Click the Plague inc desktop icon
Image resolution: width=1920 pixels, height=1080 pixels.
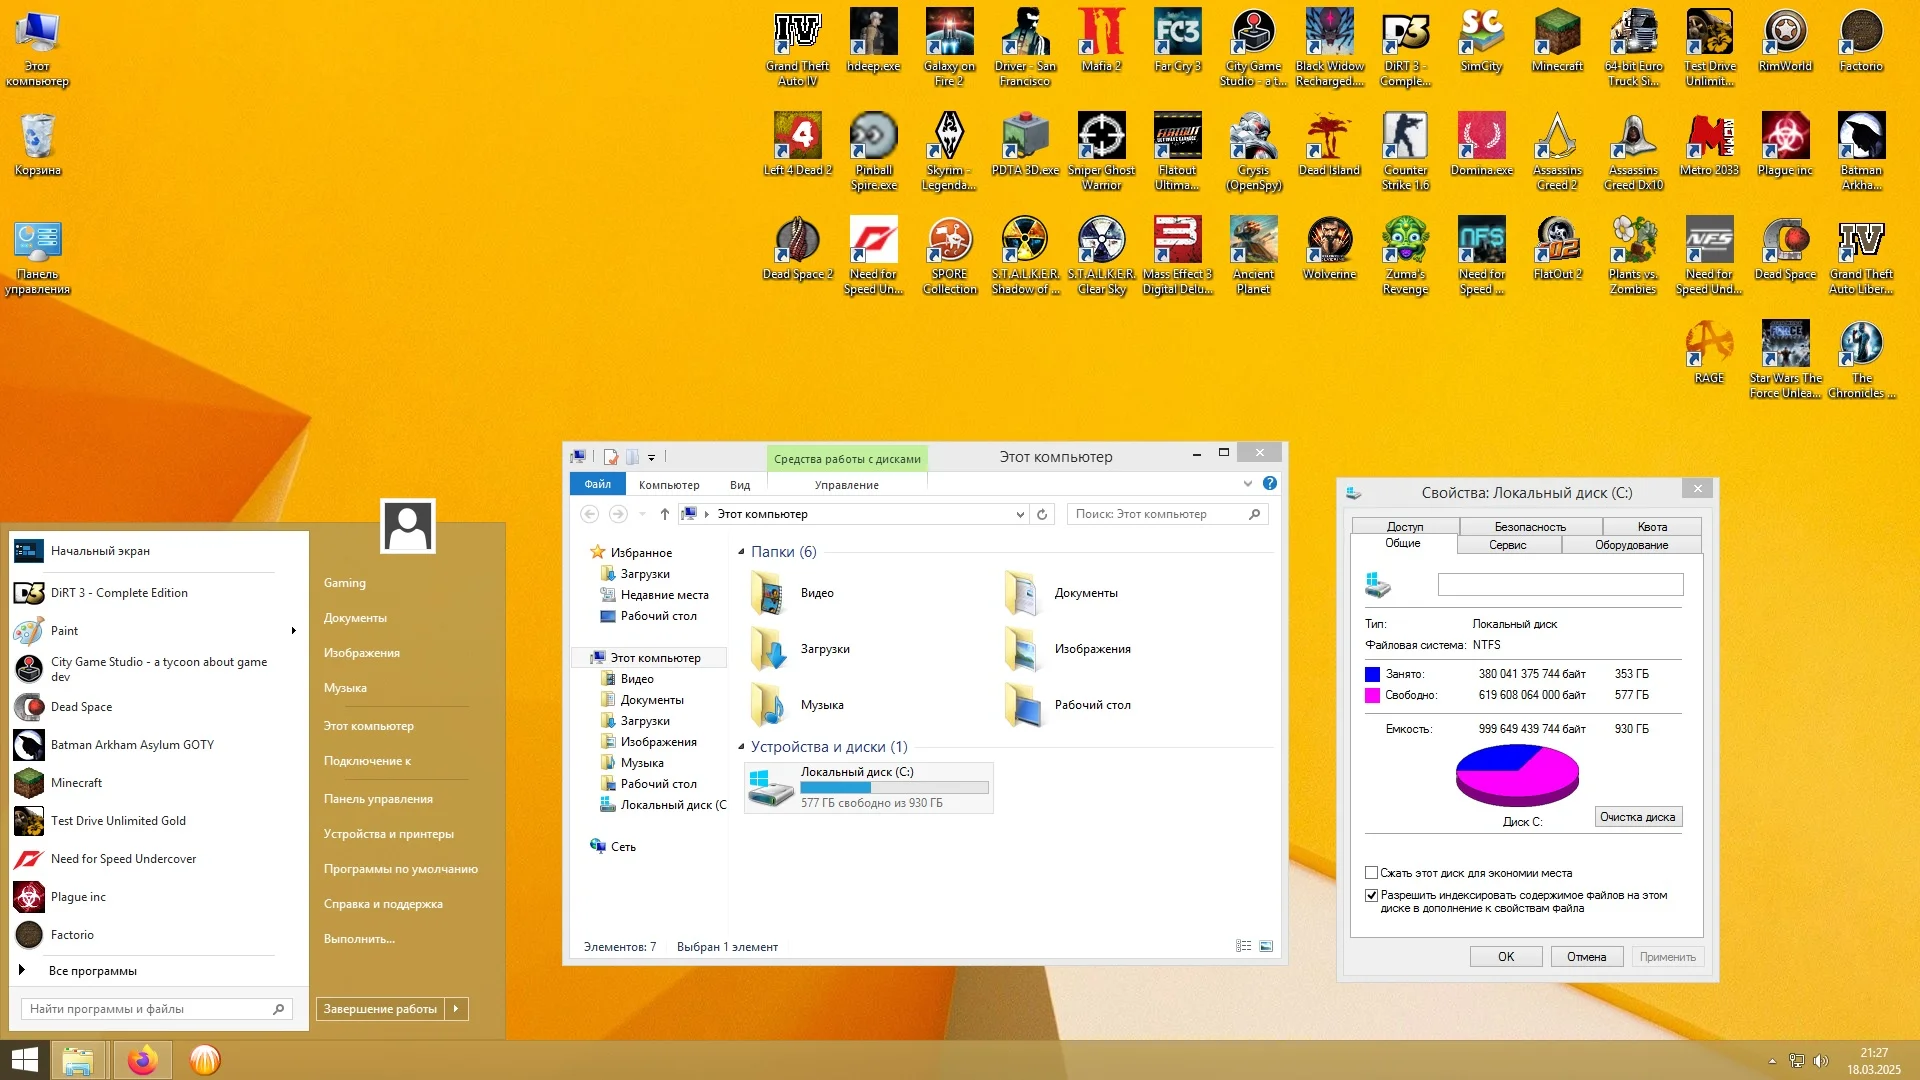[x=1785, y=138]
